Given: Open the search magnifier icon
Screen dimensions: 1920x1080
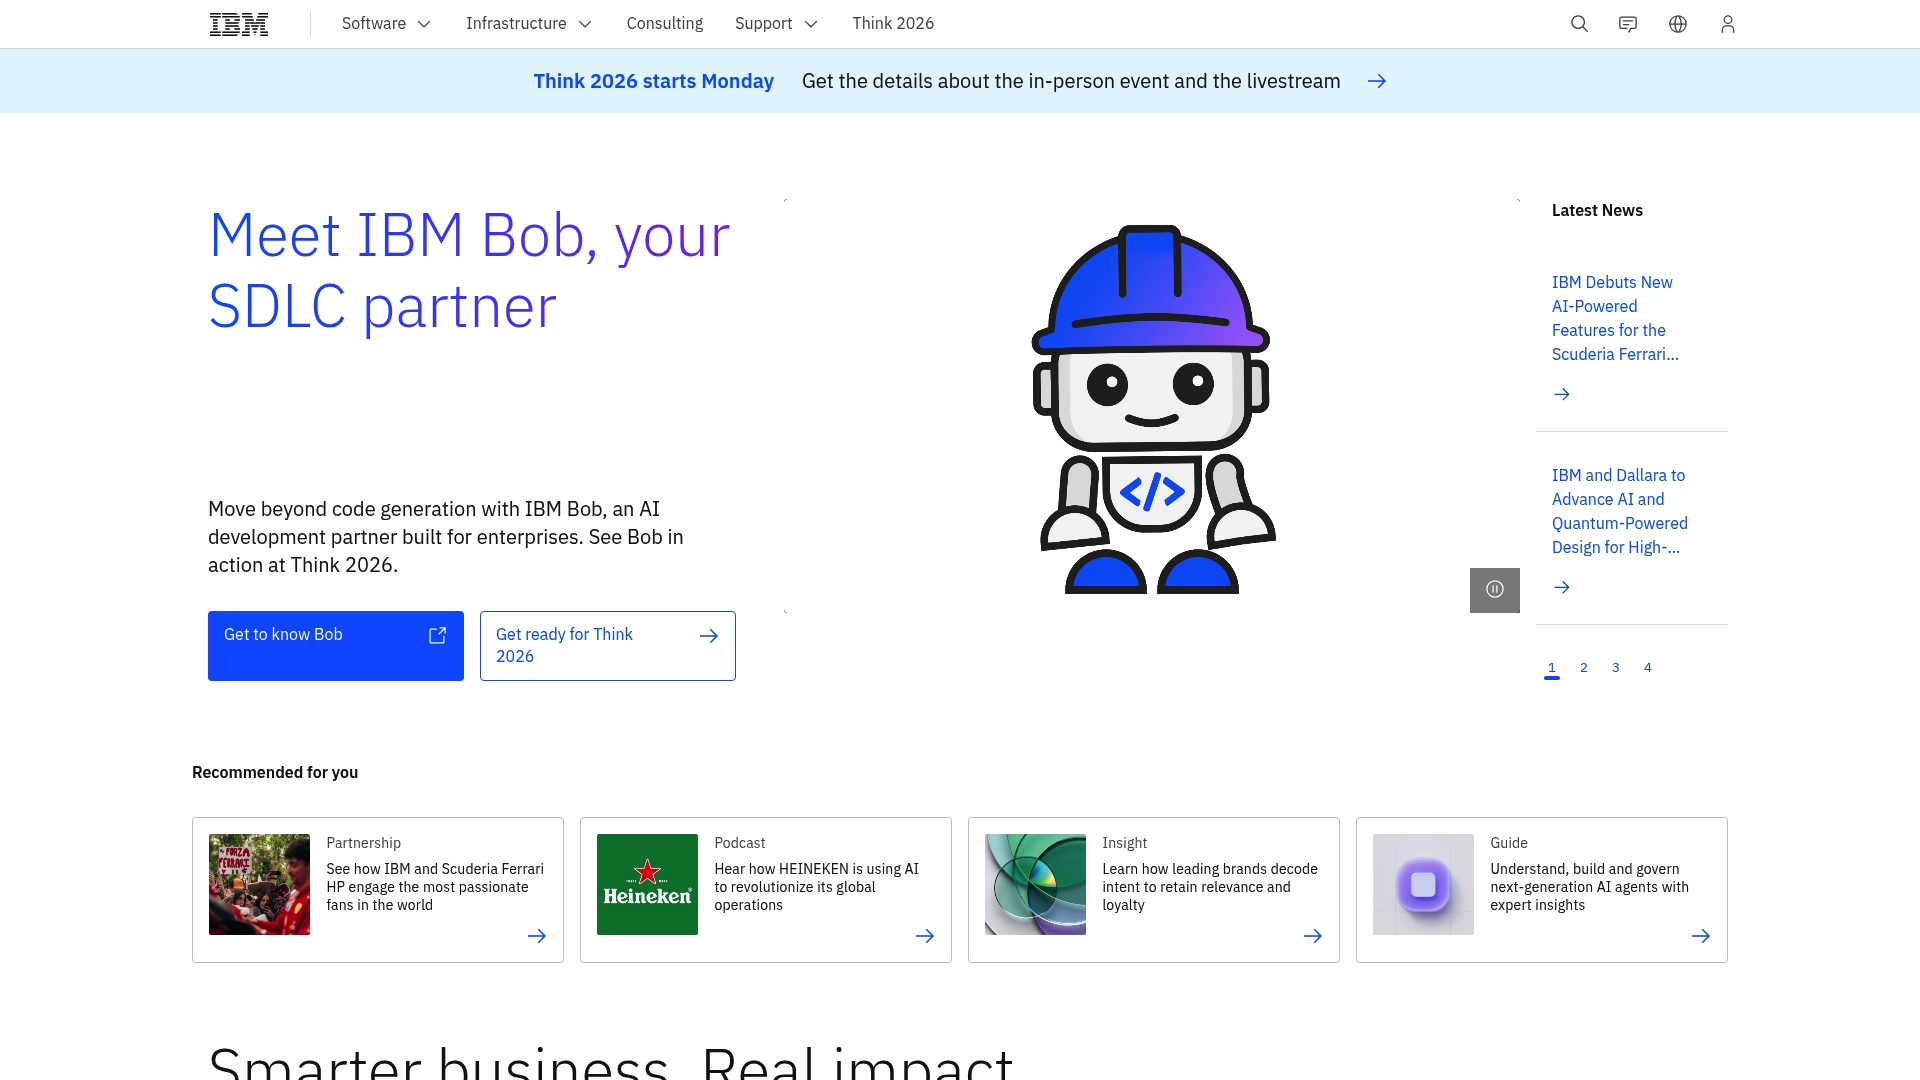Looking at the screenshot, I should pyautogui.click(x=1579, y=24).
